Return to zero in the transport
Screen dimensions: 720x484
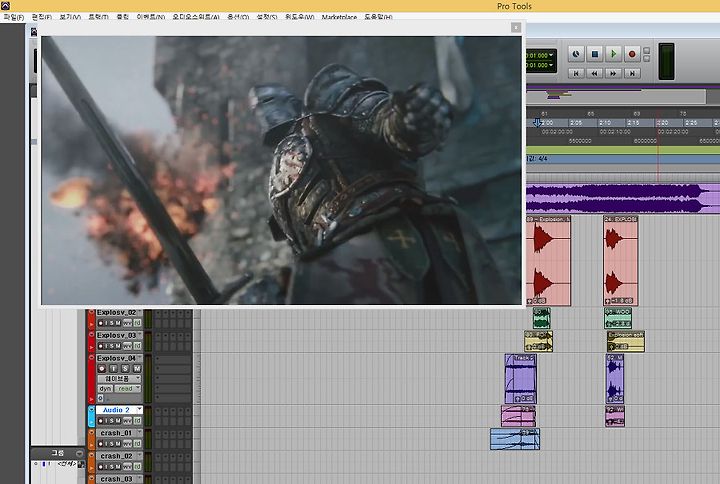(576, 73)
